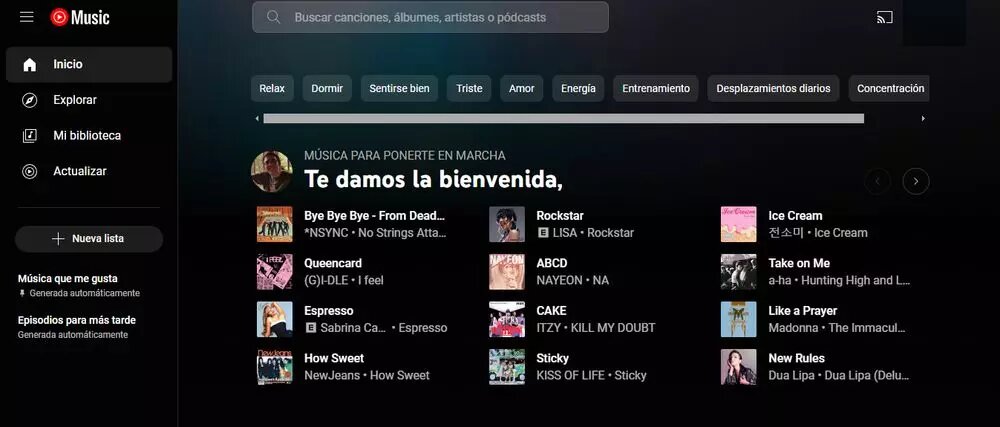Select the Concentración chip
The width and height of the screenshot is (1000, 427).
[890, 89]
